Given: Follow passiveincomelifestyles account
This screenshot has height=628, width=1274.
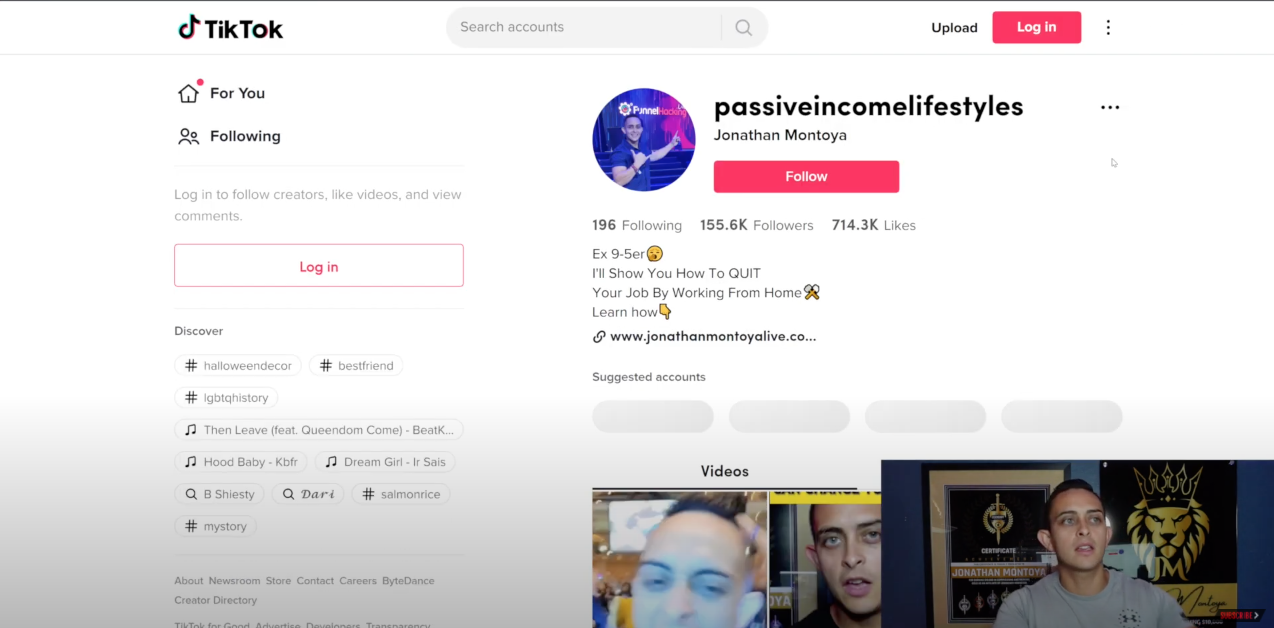Looking at the screenshot, I should coord(806,177).
